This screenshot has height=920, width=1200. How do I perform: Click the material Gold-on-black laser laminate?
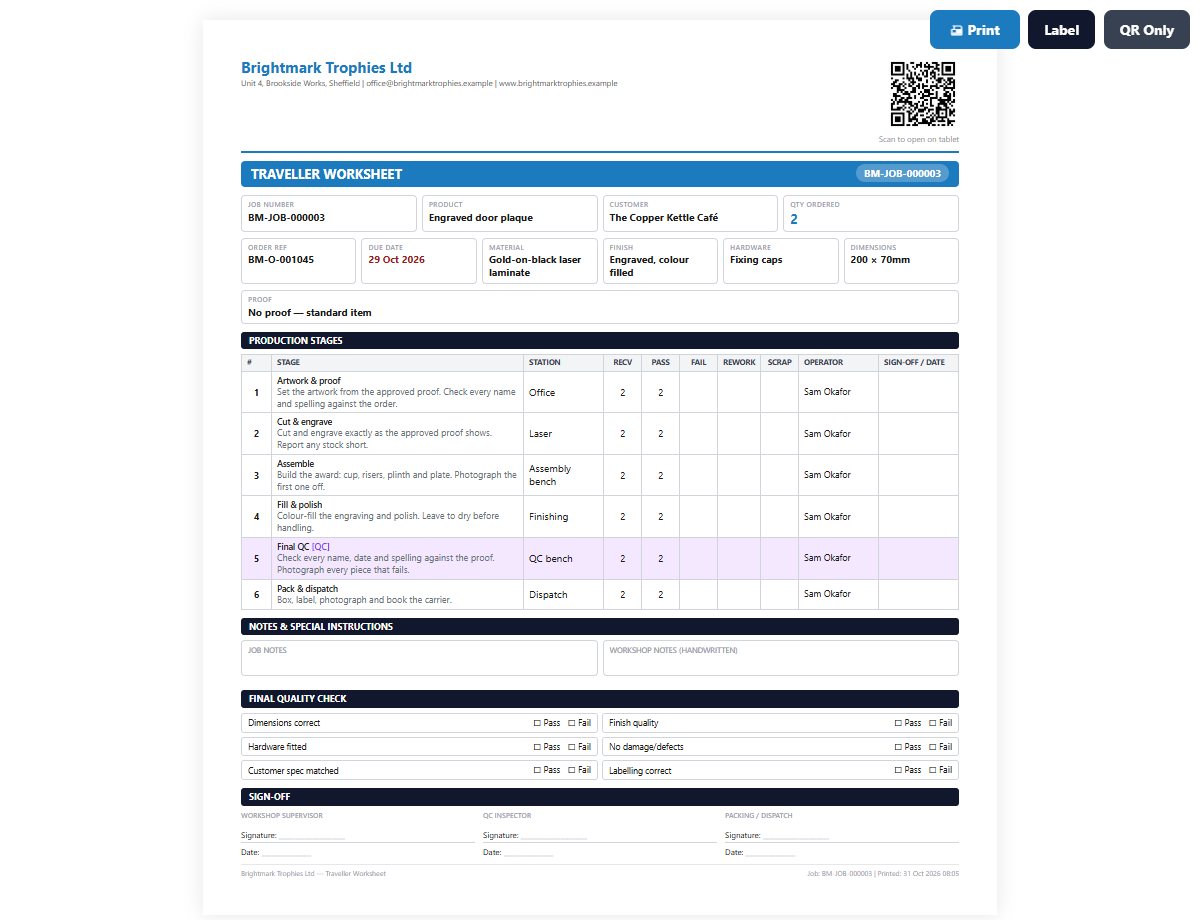click(x=535, y=266)
